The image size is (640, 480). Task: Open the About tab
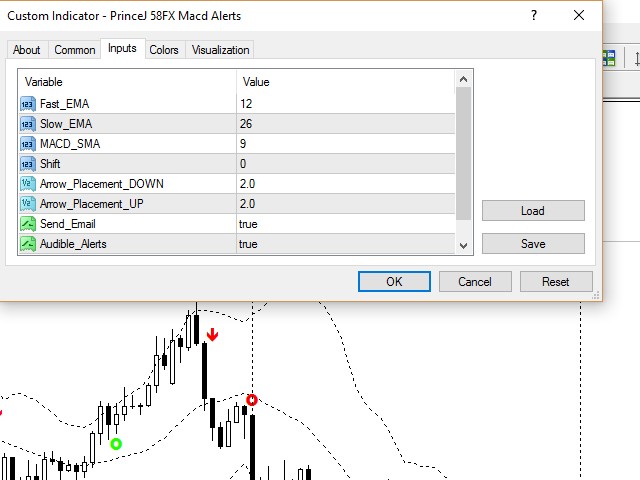[27, 50]
